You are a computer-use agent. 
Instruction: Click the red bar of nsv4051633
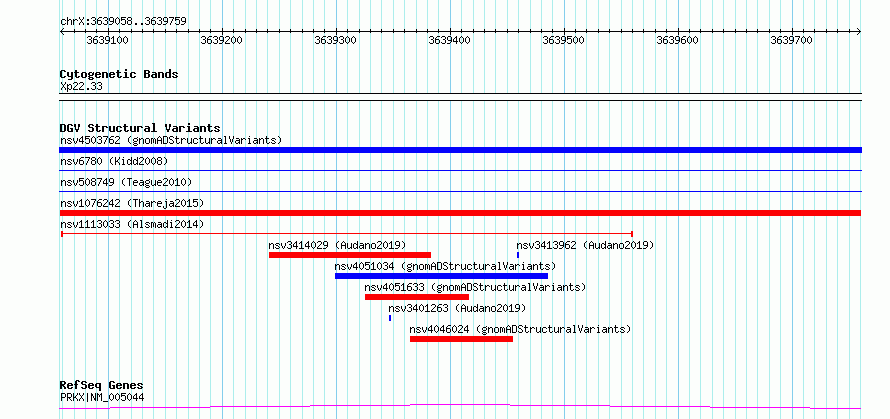point(417,297)
